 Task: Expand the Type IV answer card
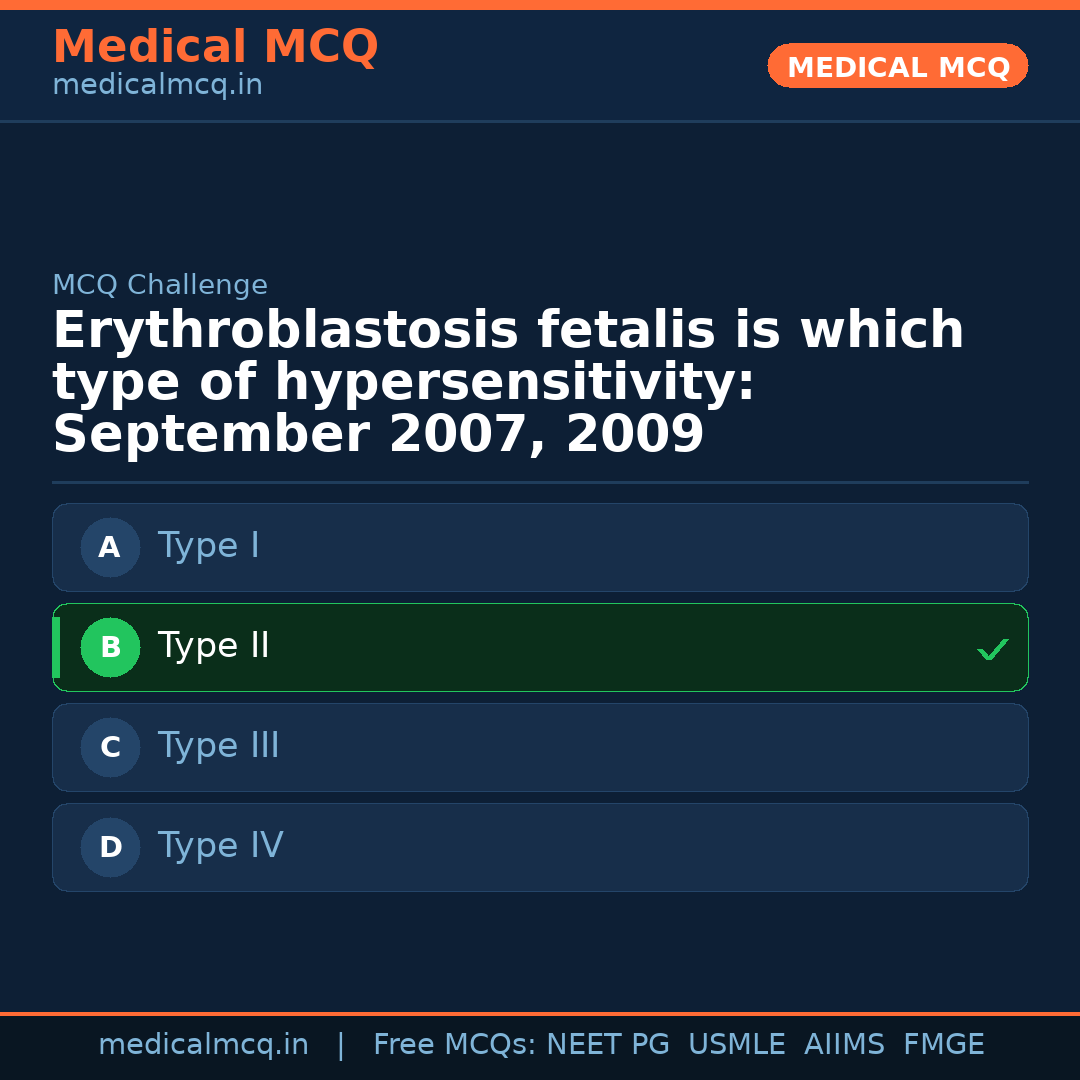(540, 847)
